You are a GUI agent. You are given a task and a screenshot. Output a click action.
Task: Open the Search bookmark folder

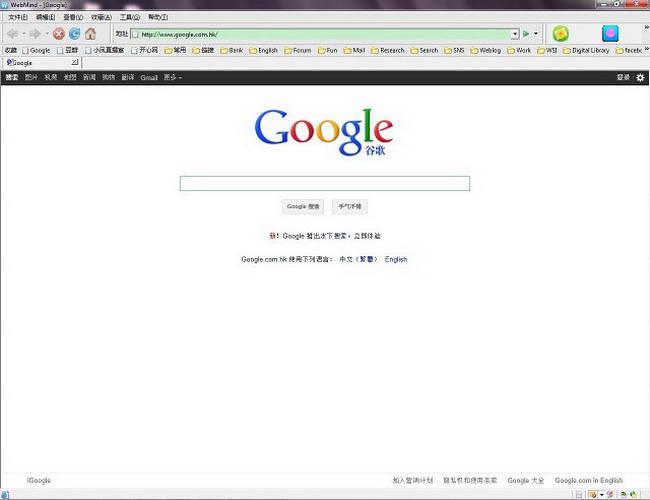[424, 51]
